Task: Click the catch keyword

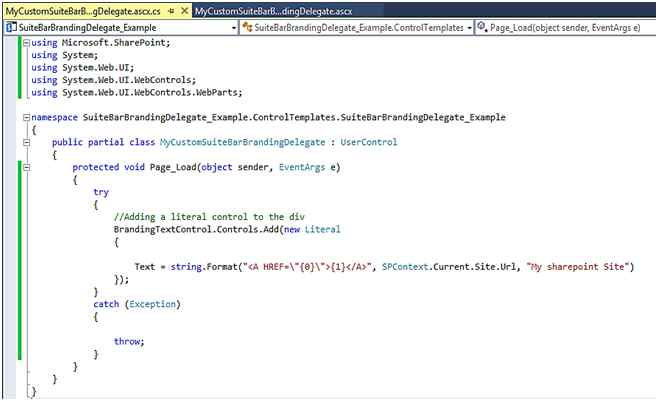Action: point(106,304)
